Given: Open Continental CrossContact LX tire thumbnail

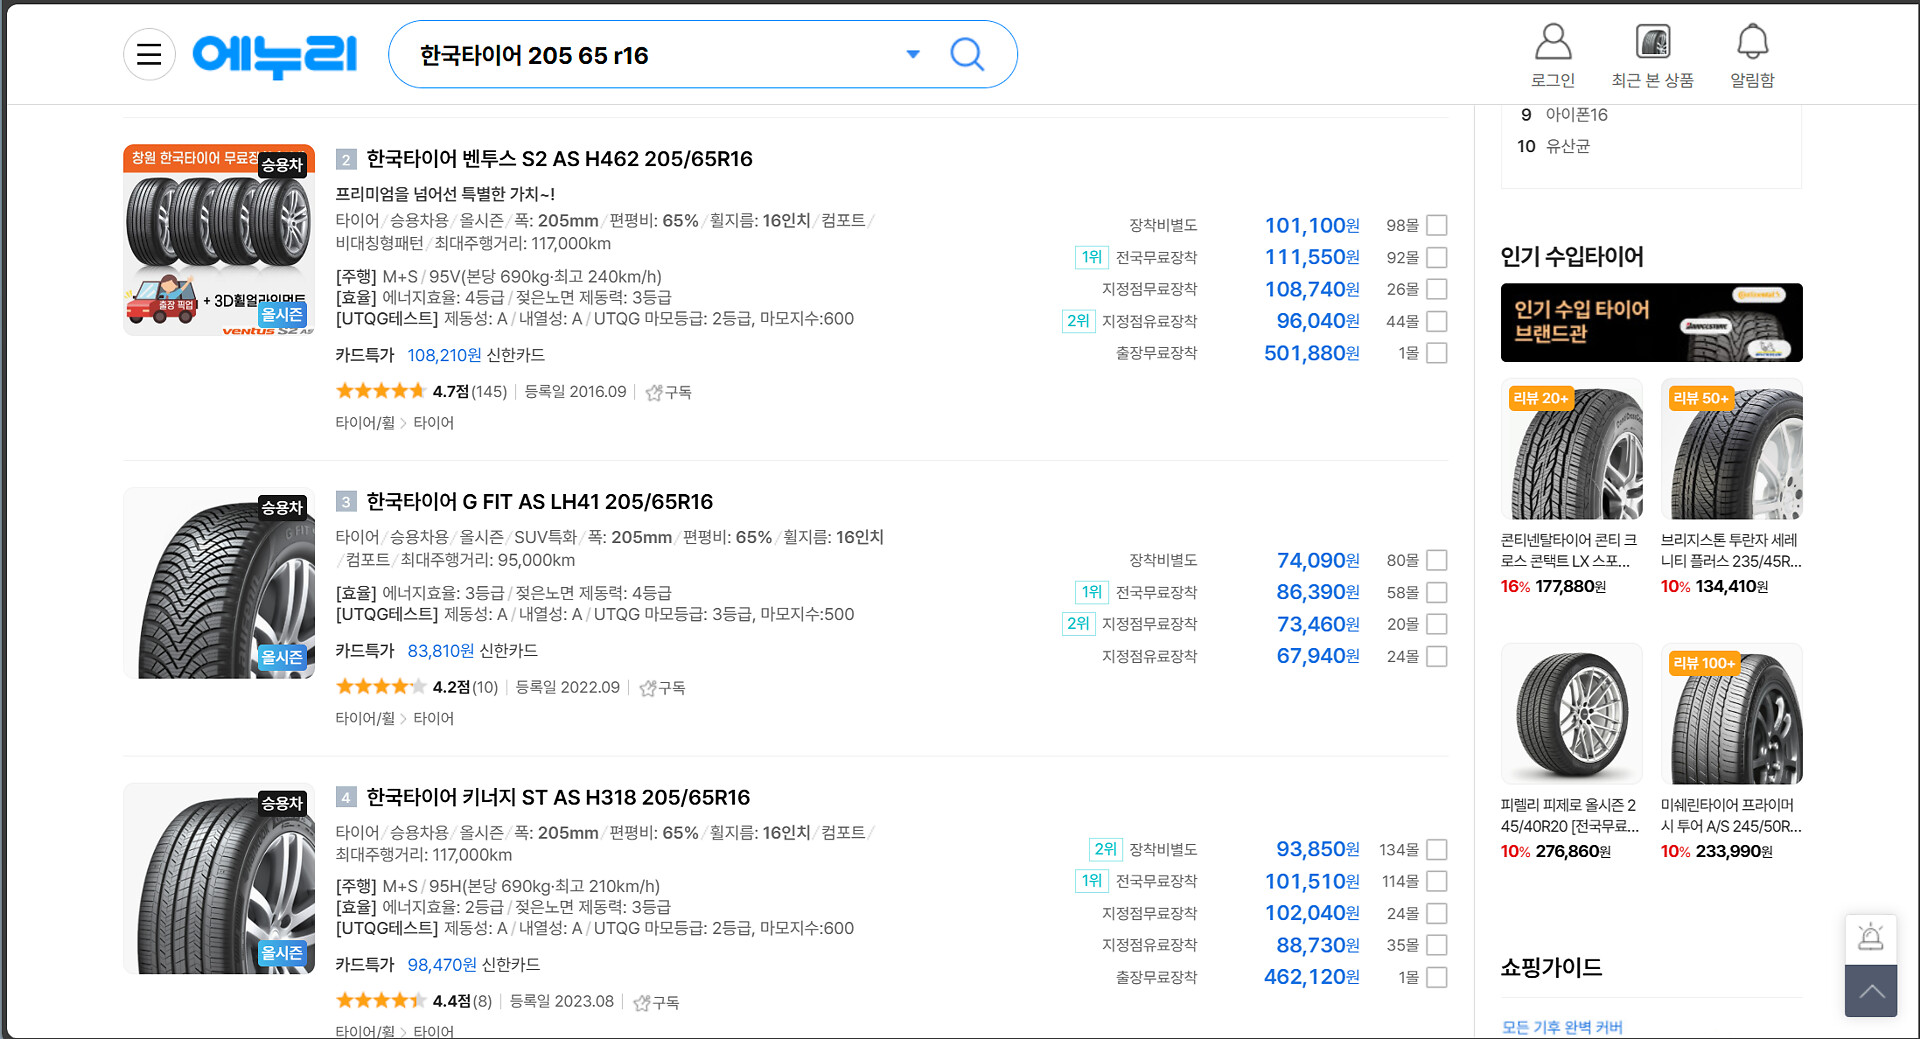Looking at the screenshot, I should click(x=1572, y=449).
